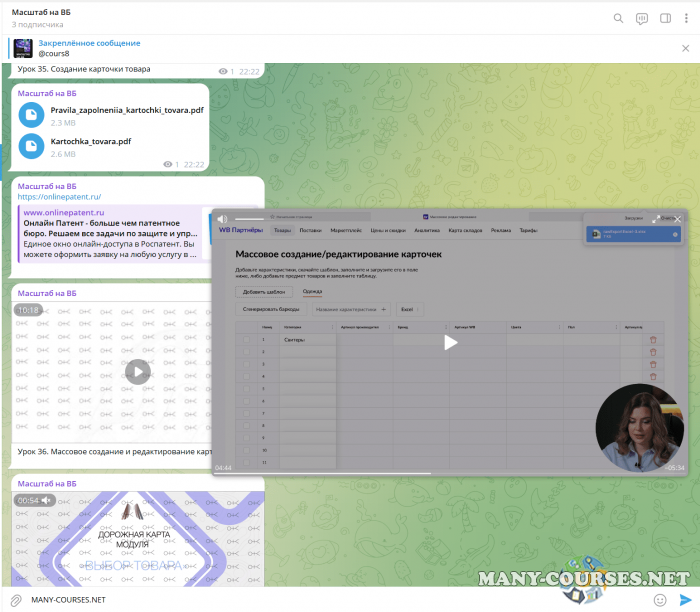The width and height of the screenshot is (700, 612).
Task: Dismiss the pinned message bar
Action: (x=684, y=47)
